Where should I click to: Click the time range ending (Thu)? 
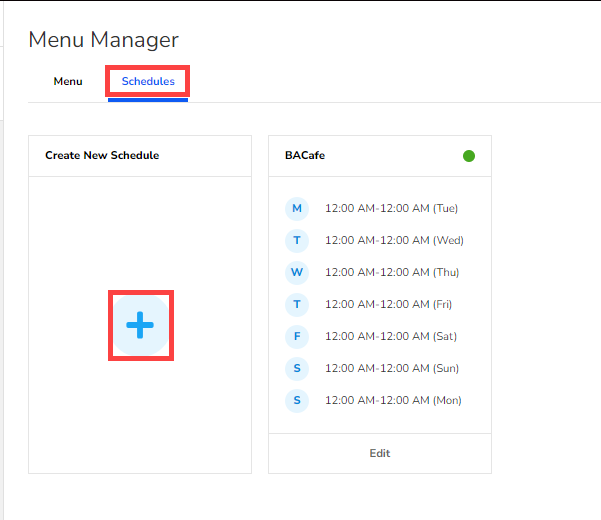coord(392,273)
